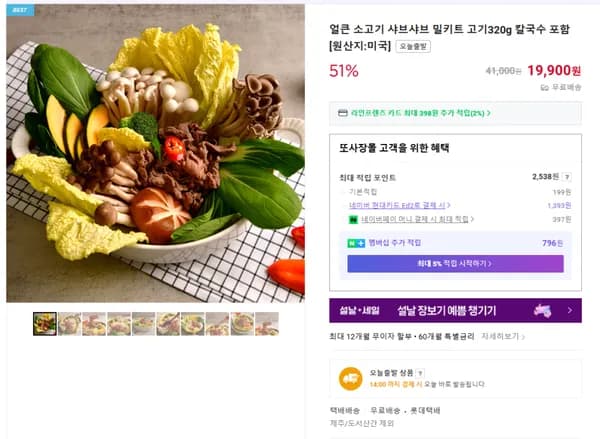Click the delivery scooter icon on 설날 banner
The height and width of the screenshot is (439, 600).
tap(544, 310)
